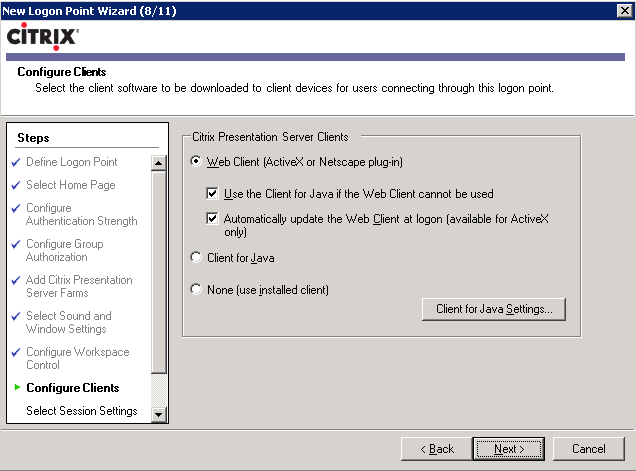Click the Citrix logo
The width and height of the screenshot is (636, 471).
click(42, 37)
